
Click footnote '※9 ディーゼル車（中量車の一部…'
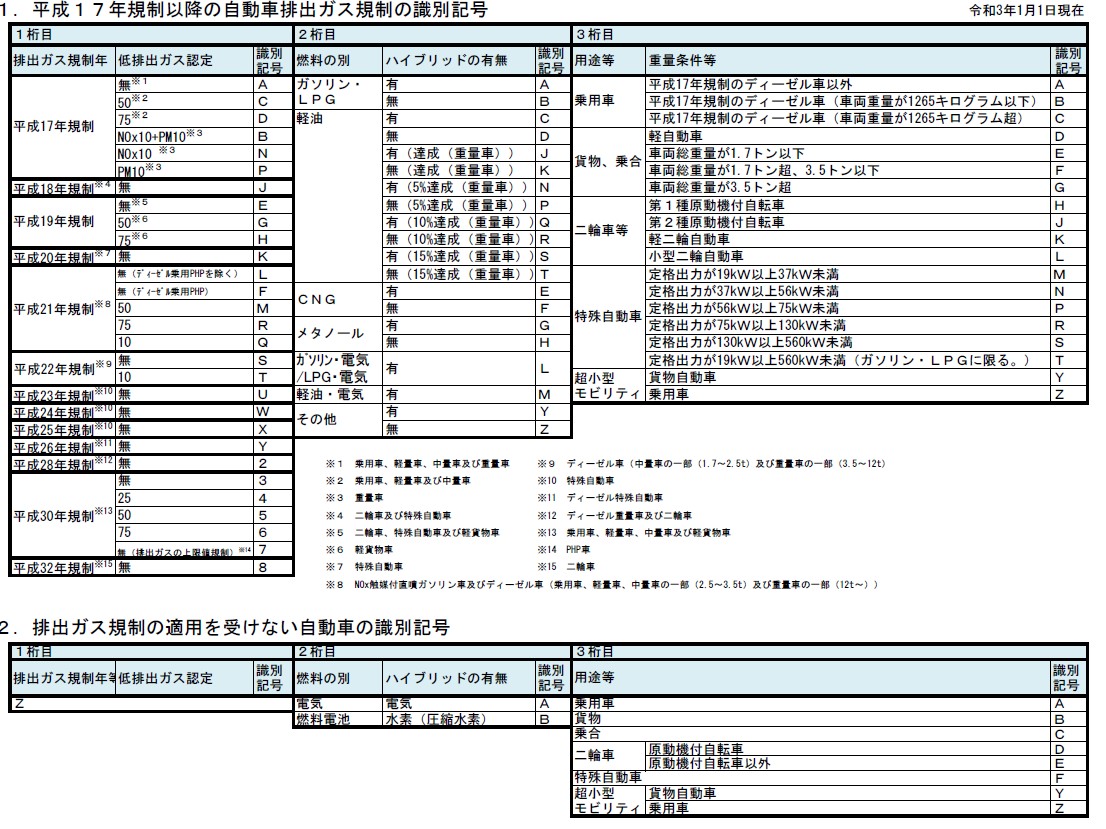point(711,464)
